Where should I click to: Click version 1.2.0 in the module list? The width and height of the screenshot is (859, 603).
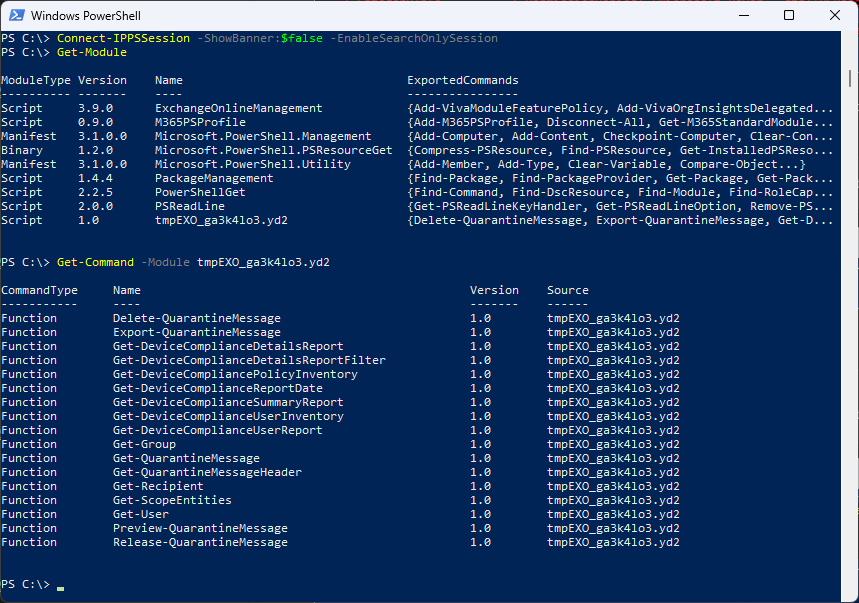pos(95,151)
